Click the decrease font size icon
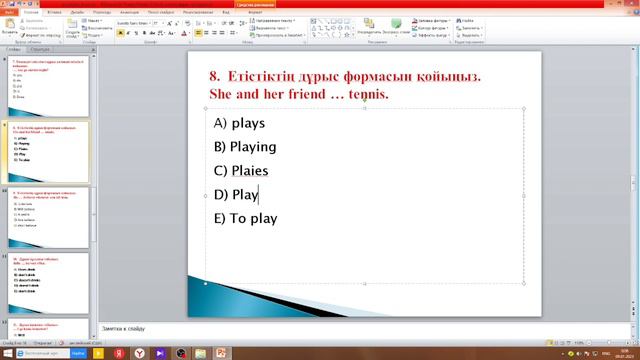This screenshot has width=640, height=360. click(x=177, y=24)
